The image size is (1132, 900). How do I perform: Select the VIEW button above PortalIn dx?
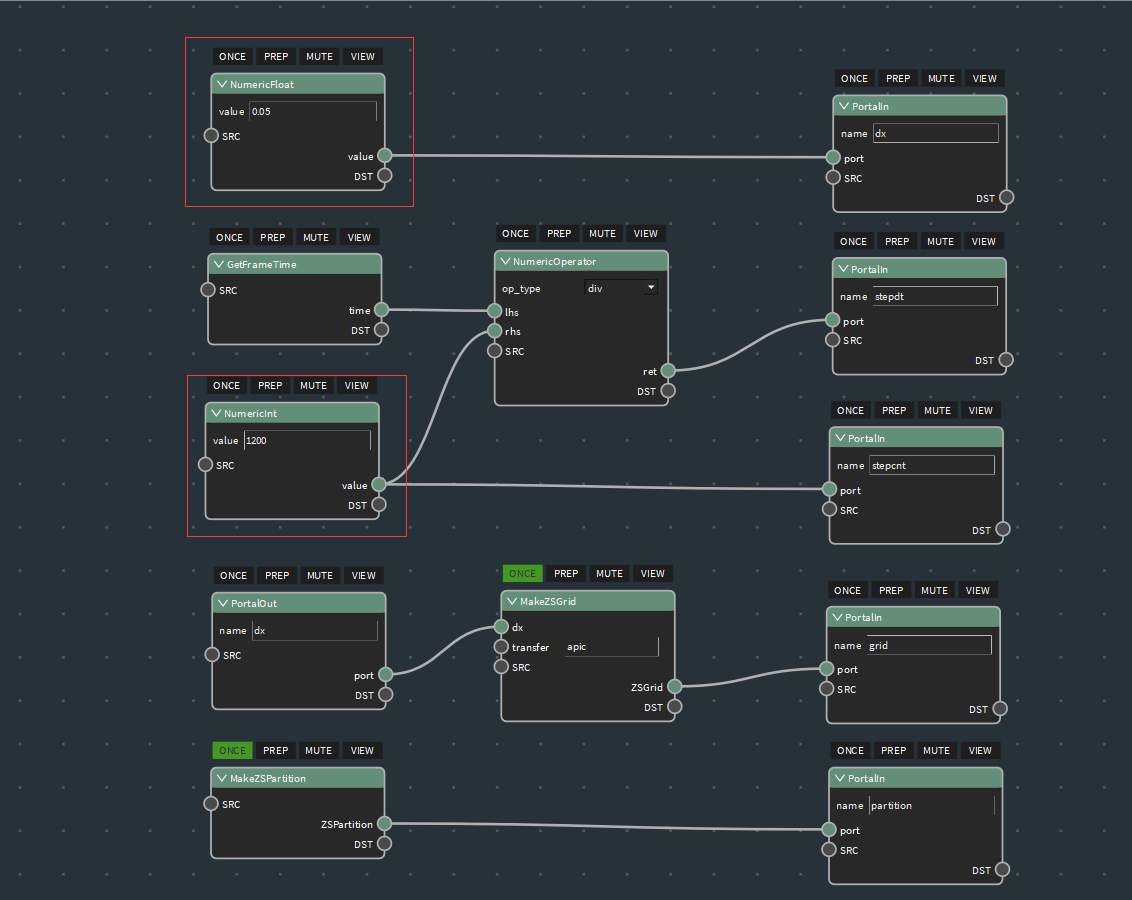tap(984, 79)
